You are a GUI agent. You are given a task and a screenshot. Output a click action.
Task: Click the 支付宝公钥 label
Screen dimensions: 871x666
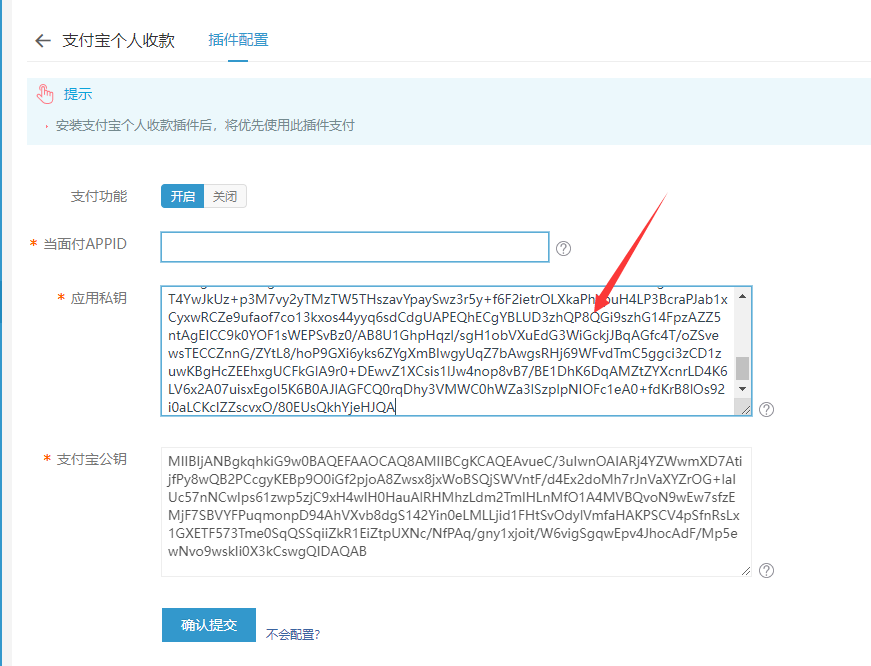tap(92, 459)
